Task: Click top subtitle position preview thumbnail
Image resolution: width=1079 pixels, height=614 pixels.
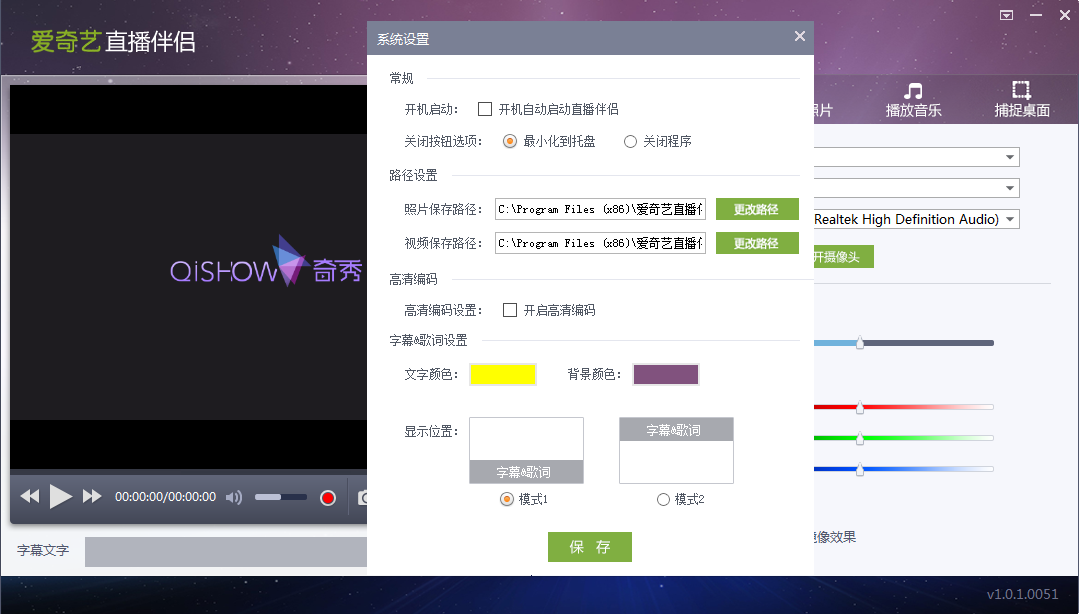Action: tap(676, 450)
